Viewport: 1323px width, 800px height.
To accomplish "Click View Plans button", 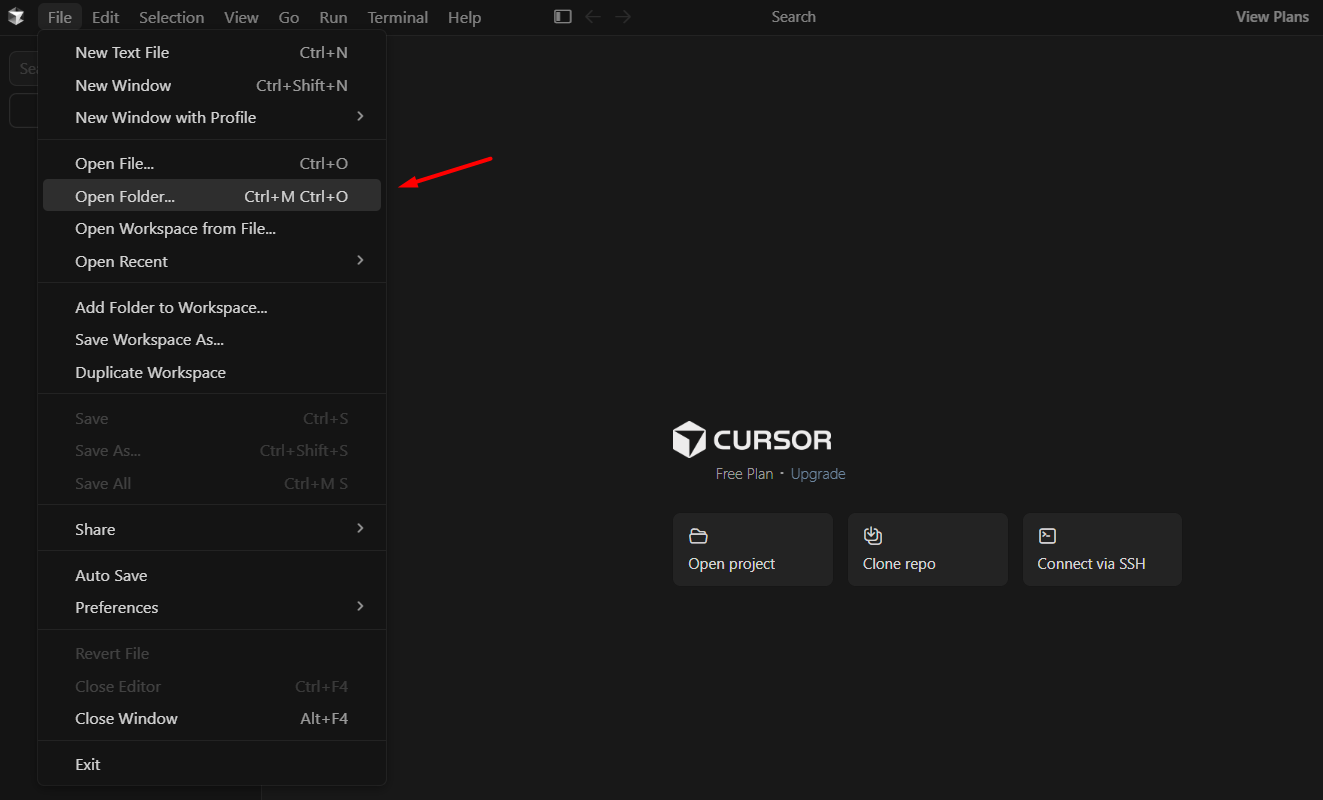I will (x=1272, y=17).
